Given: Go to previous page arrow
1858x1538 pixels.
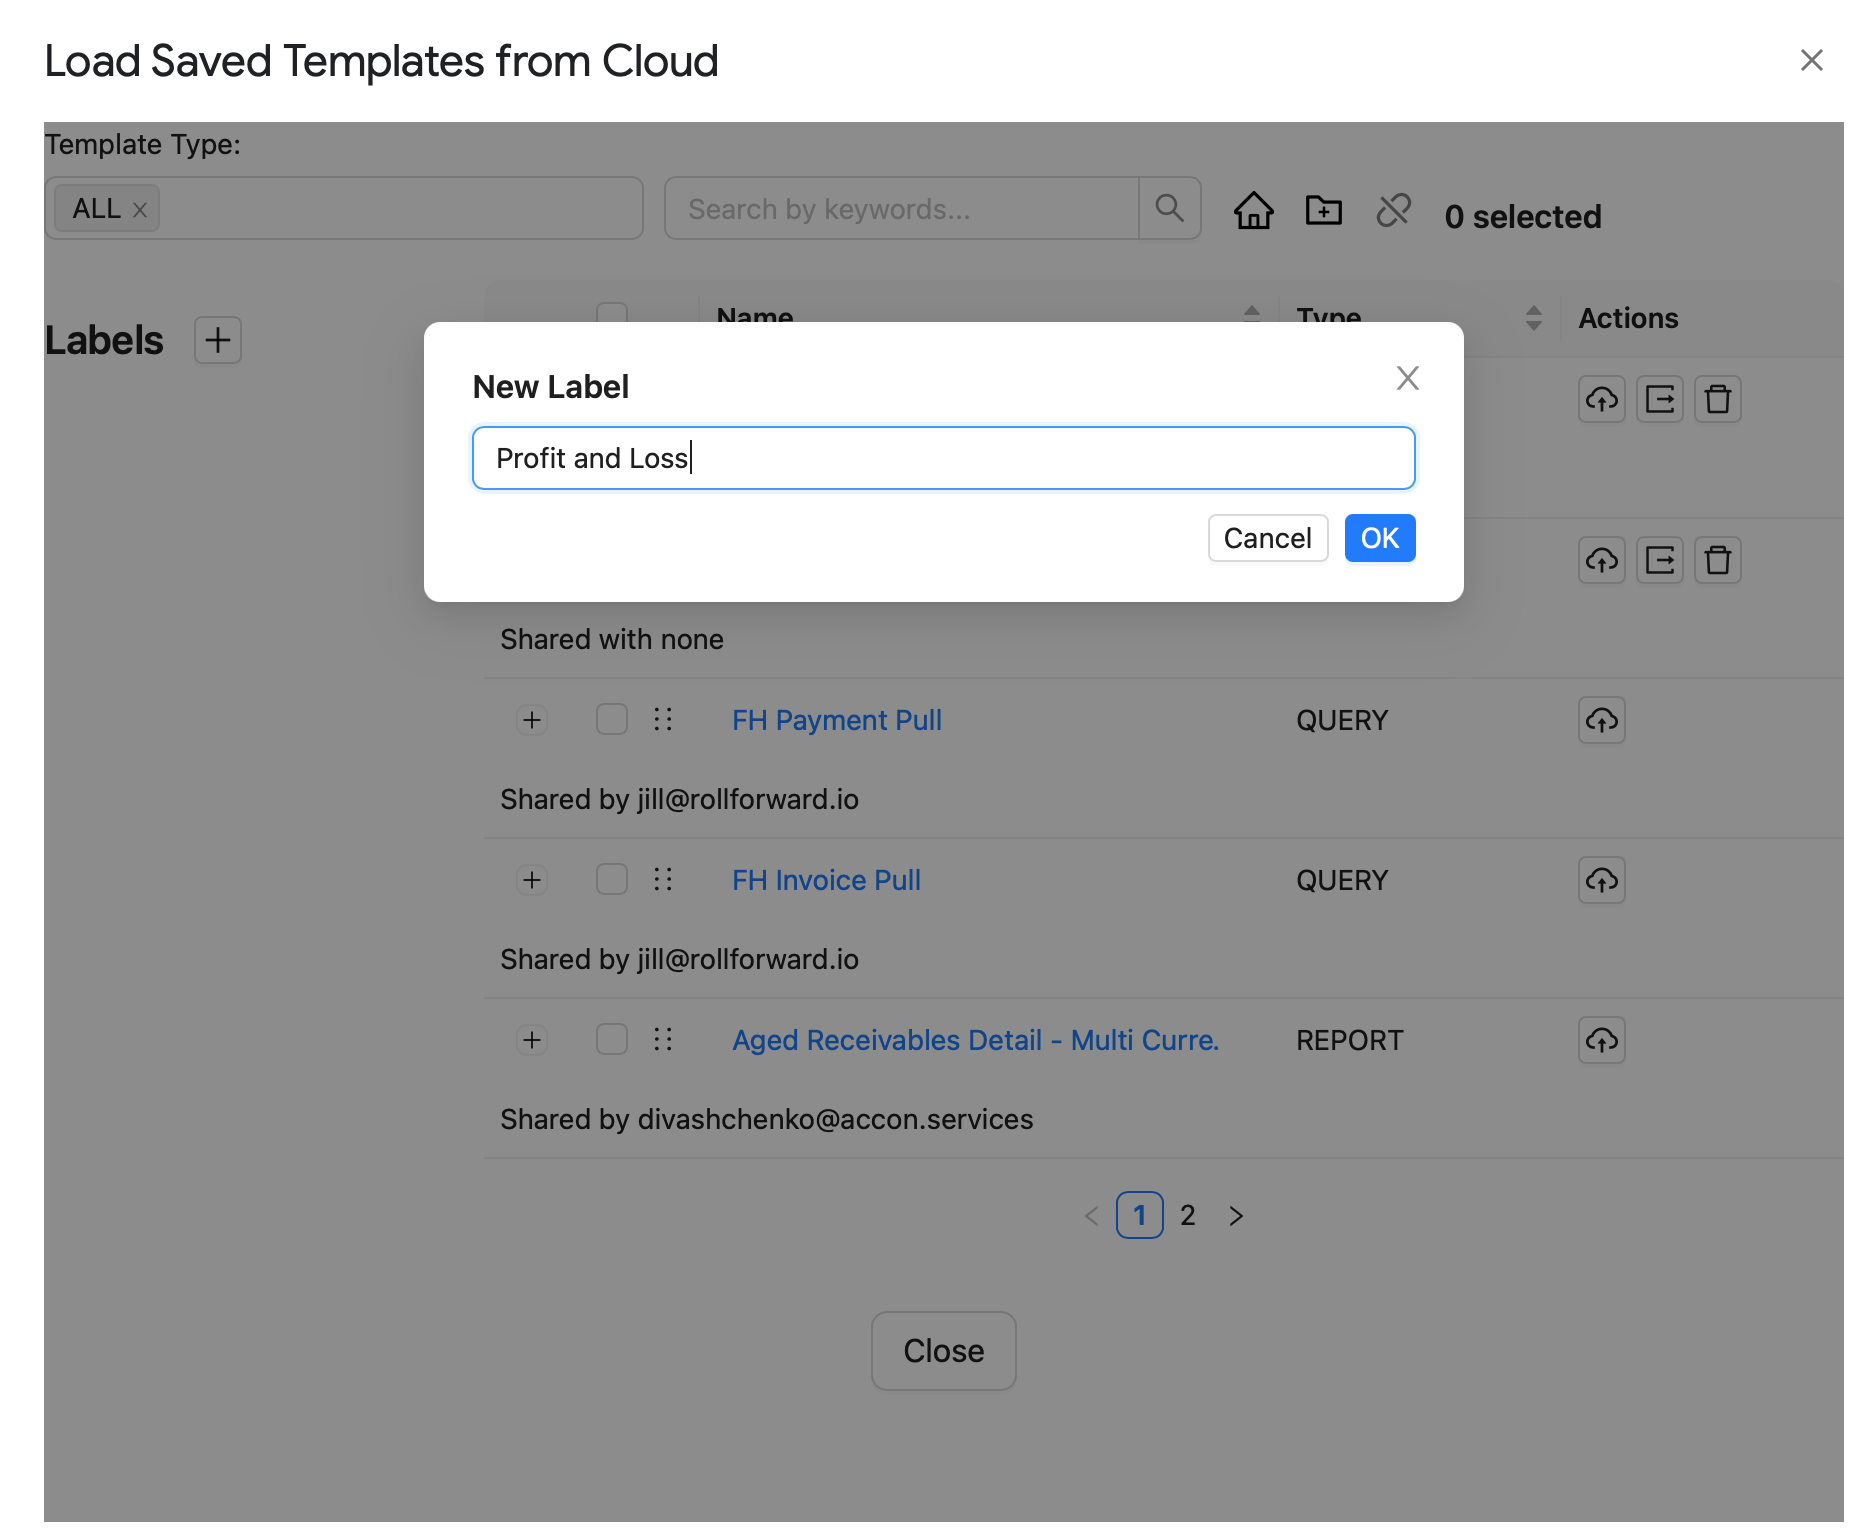Looking at the screenshot, I should [x=1092, y=1215].
